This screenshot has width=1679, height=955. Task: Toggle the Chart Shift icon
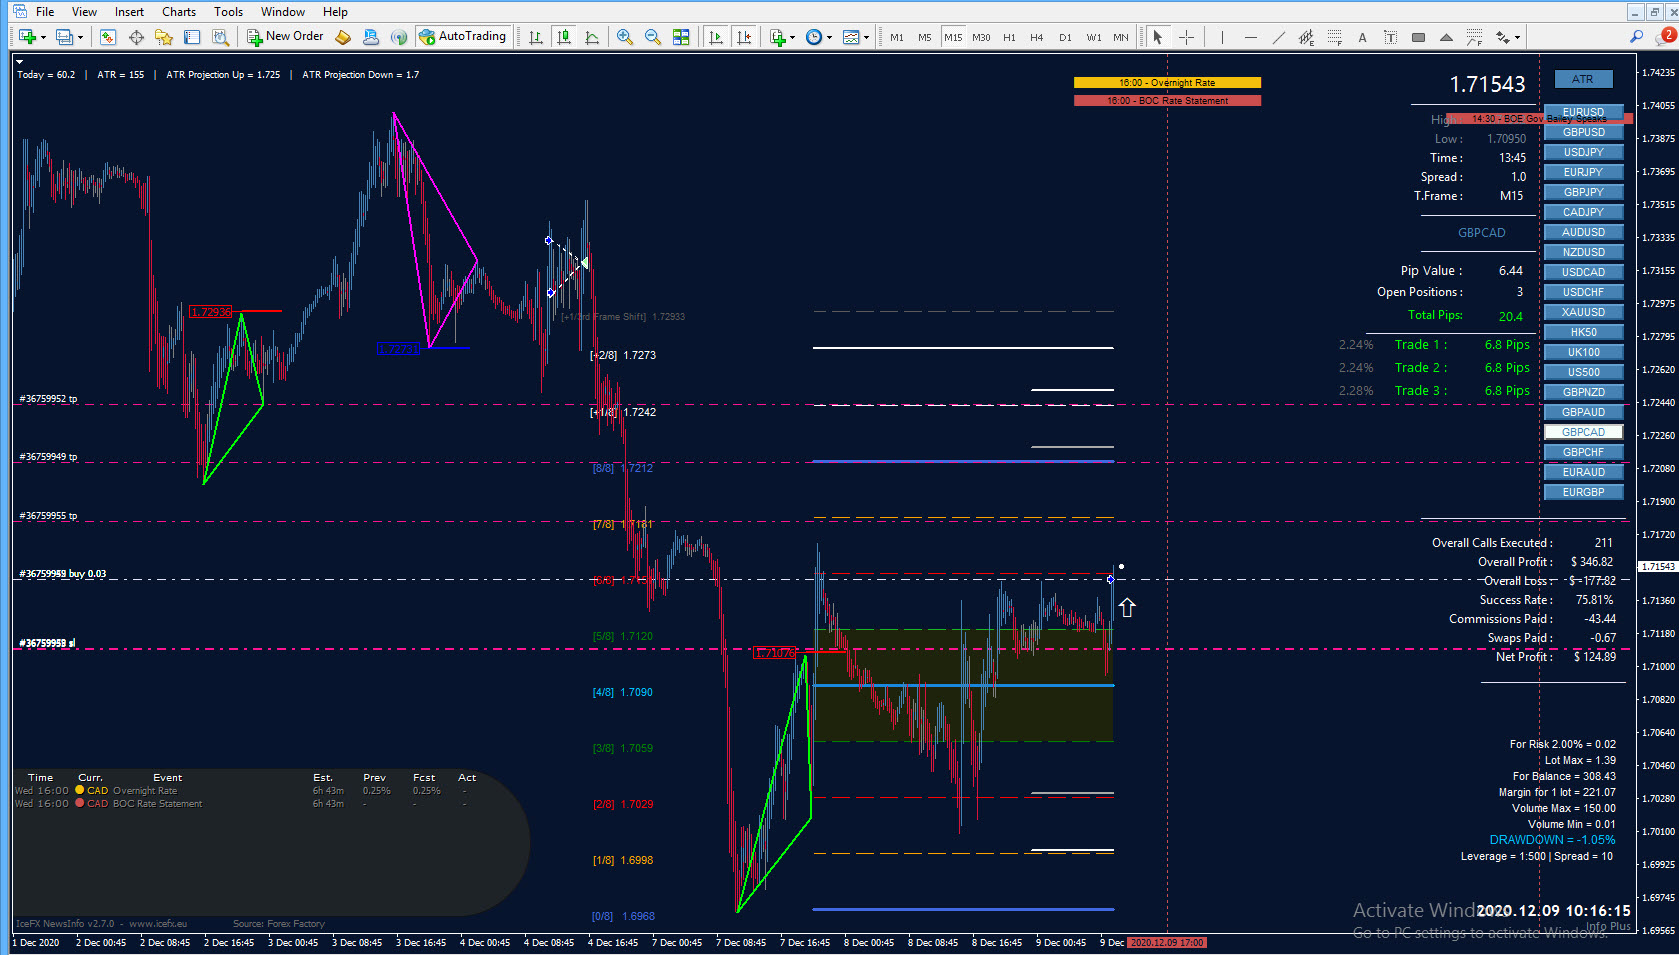(x=744, y=37)
